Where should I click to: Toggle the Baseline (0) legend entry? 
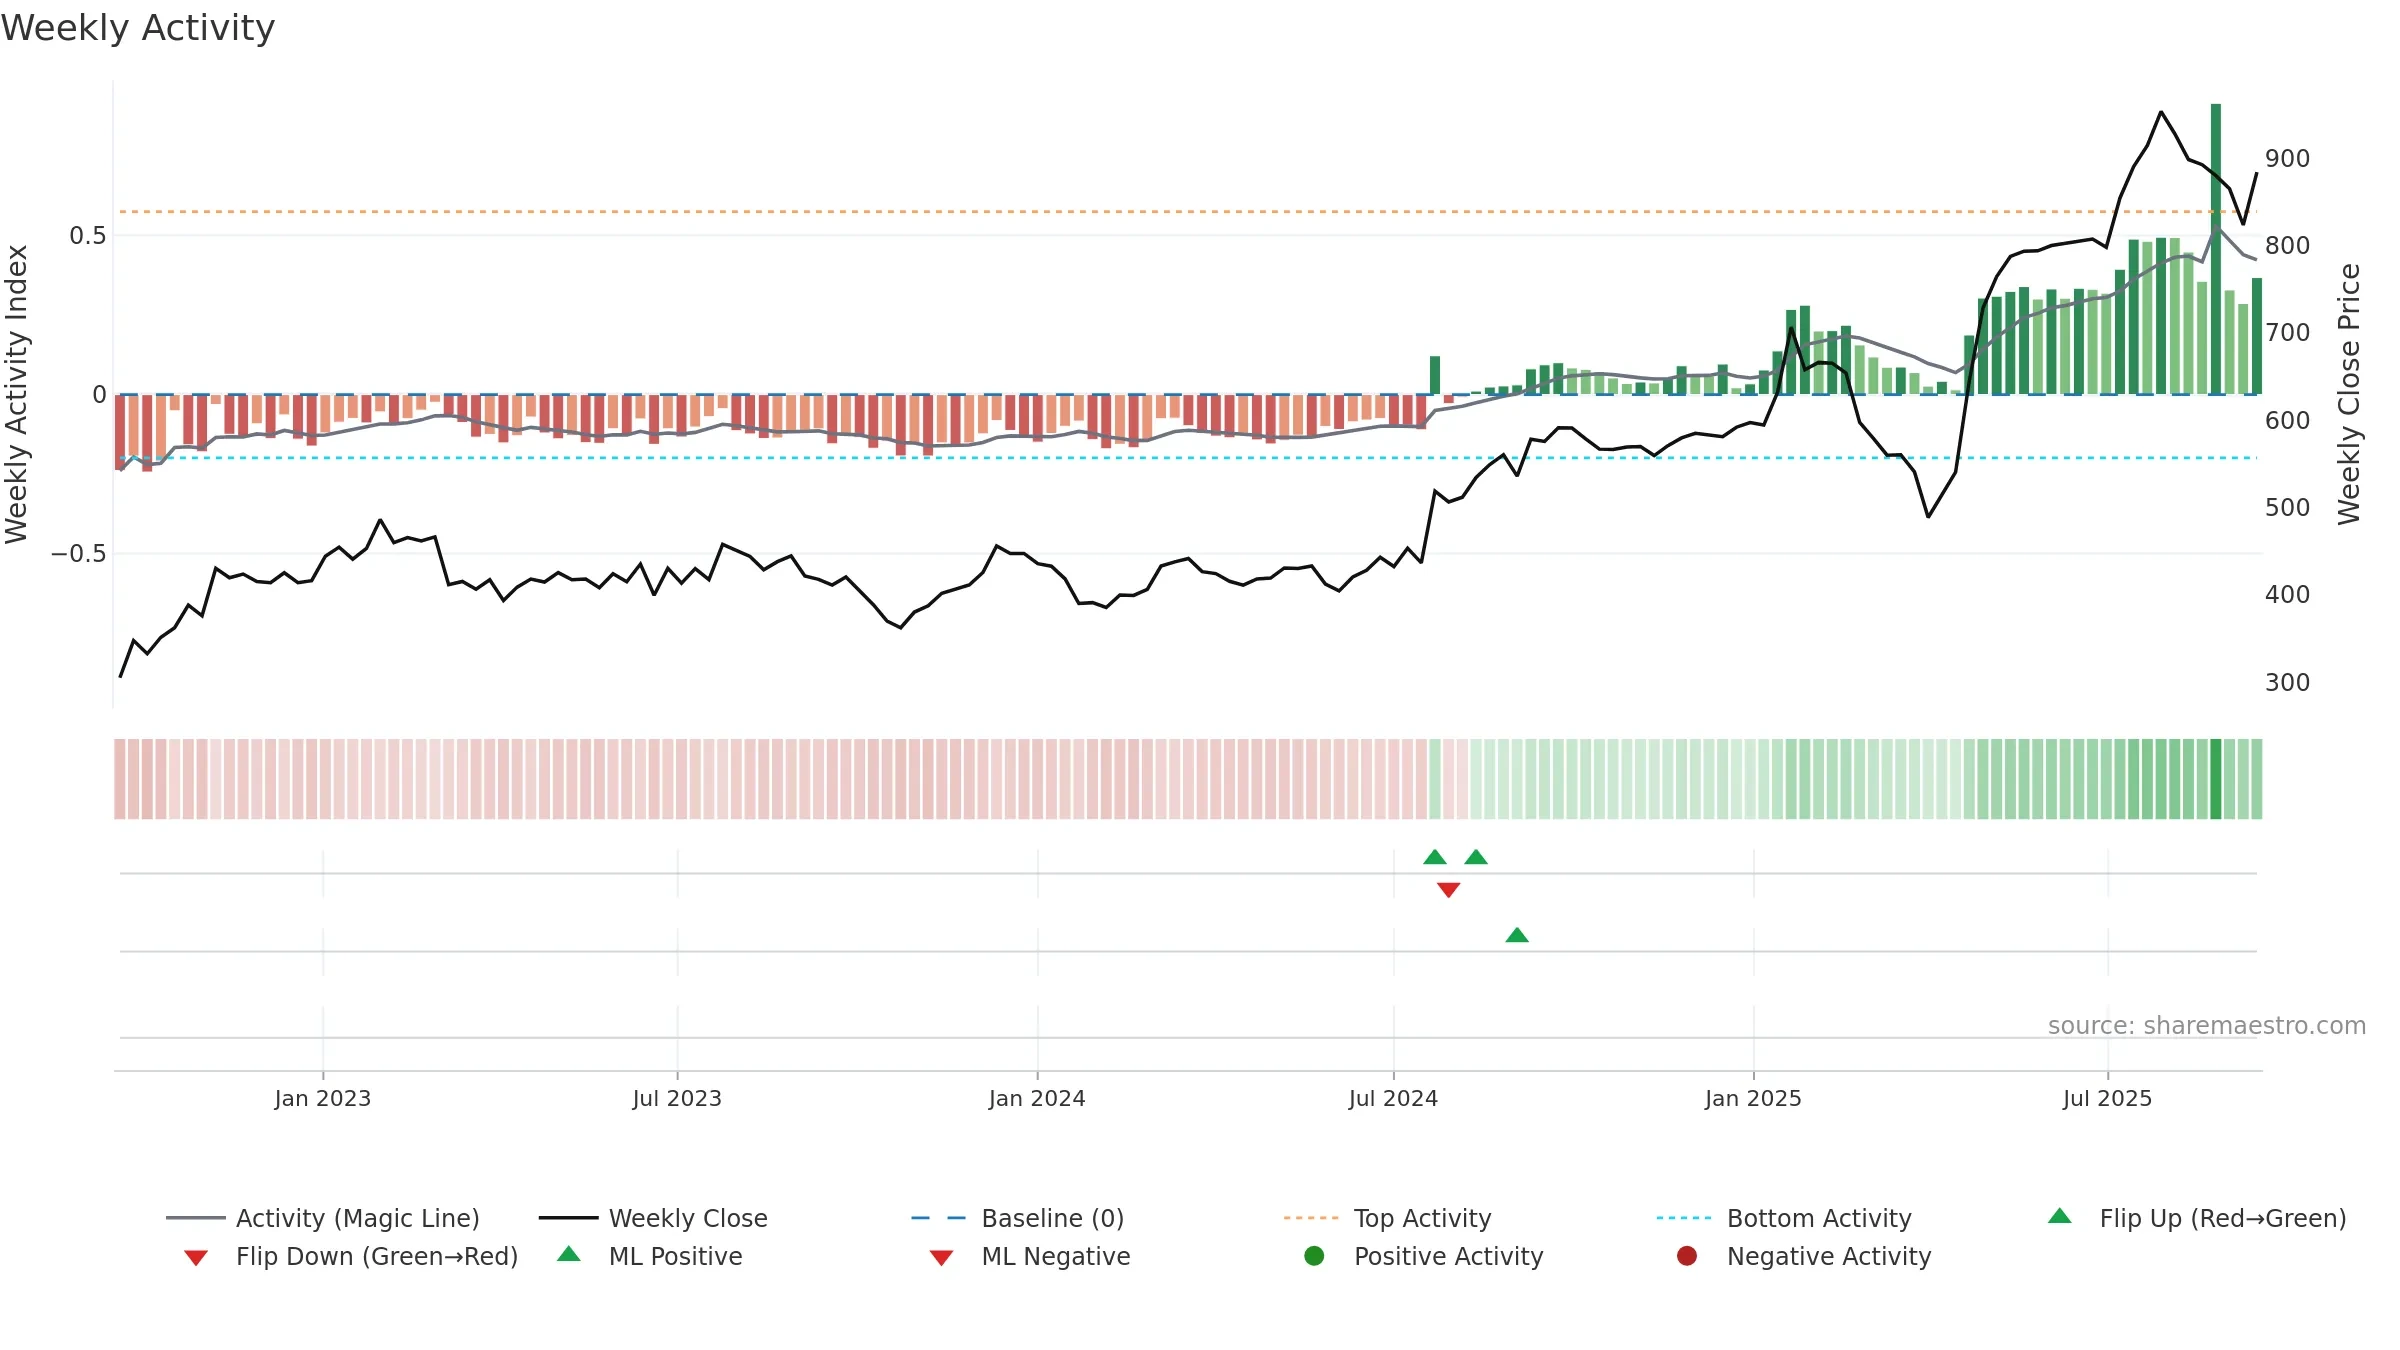pos(1018,1218)
